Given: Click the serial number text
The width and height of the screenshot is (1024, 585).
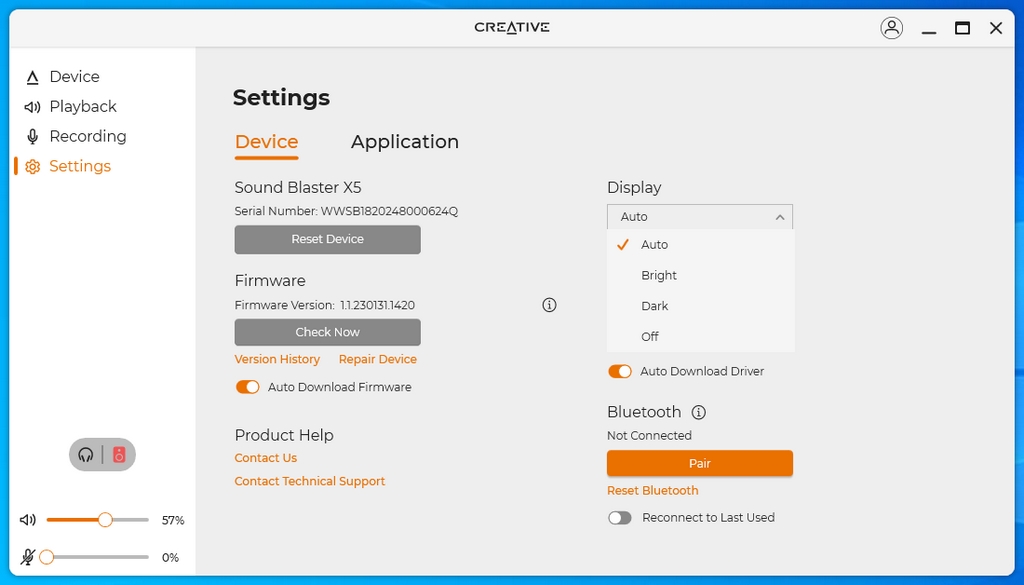Looking at the screenshot, I should point(346,212).
